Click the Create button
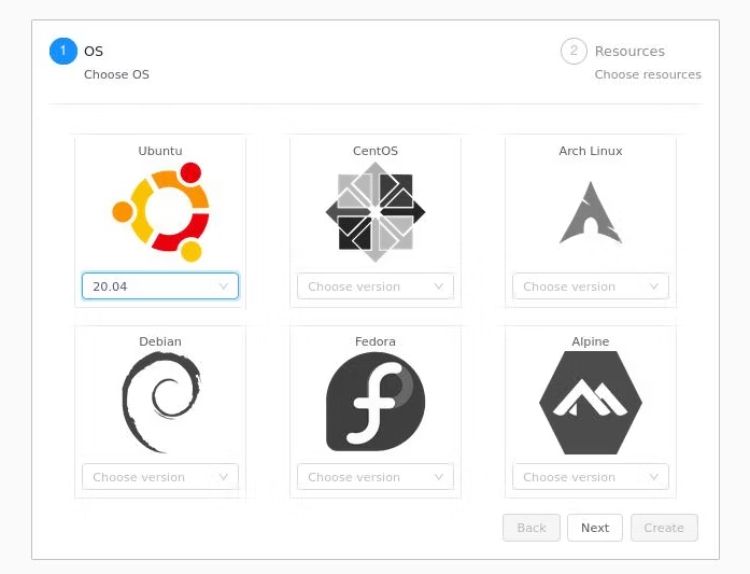The height and width of the screenshot is (574, 750). pos(664,528)
